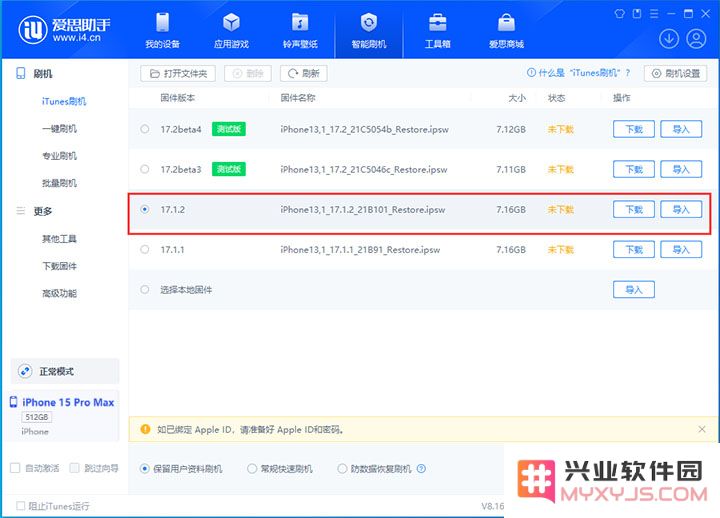This screenshot has width=720, height=518.
Task: Select the 17.2beta3 firmware radio button
Action: click(x=145, y=169)
